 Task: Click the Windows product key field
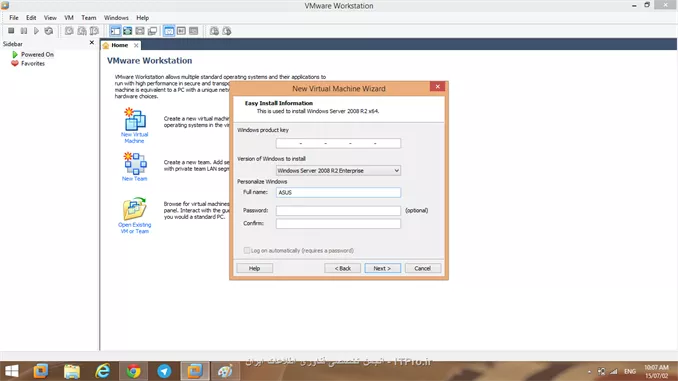pos(338,143)
